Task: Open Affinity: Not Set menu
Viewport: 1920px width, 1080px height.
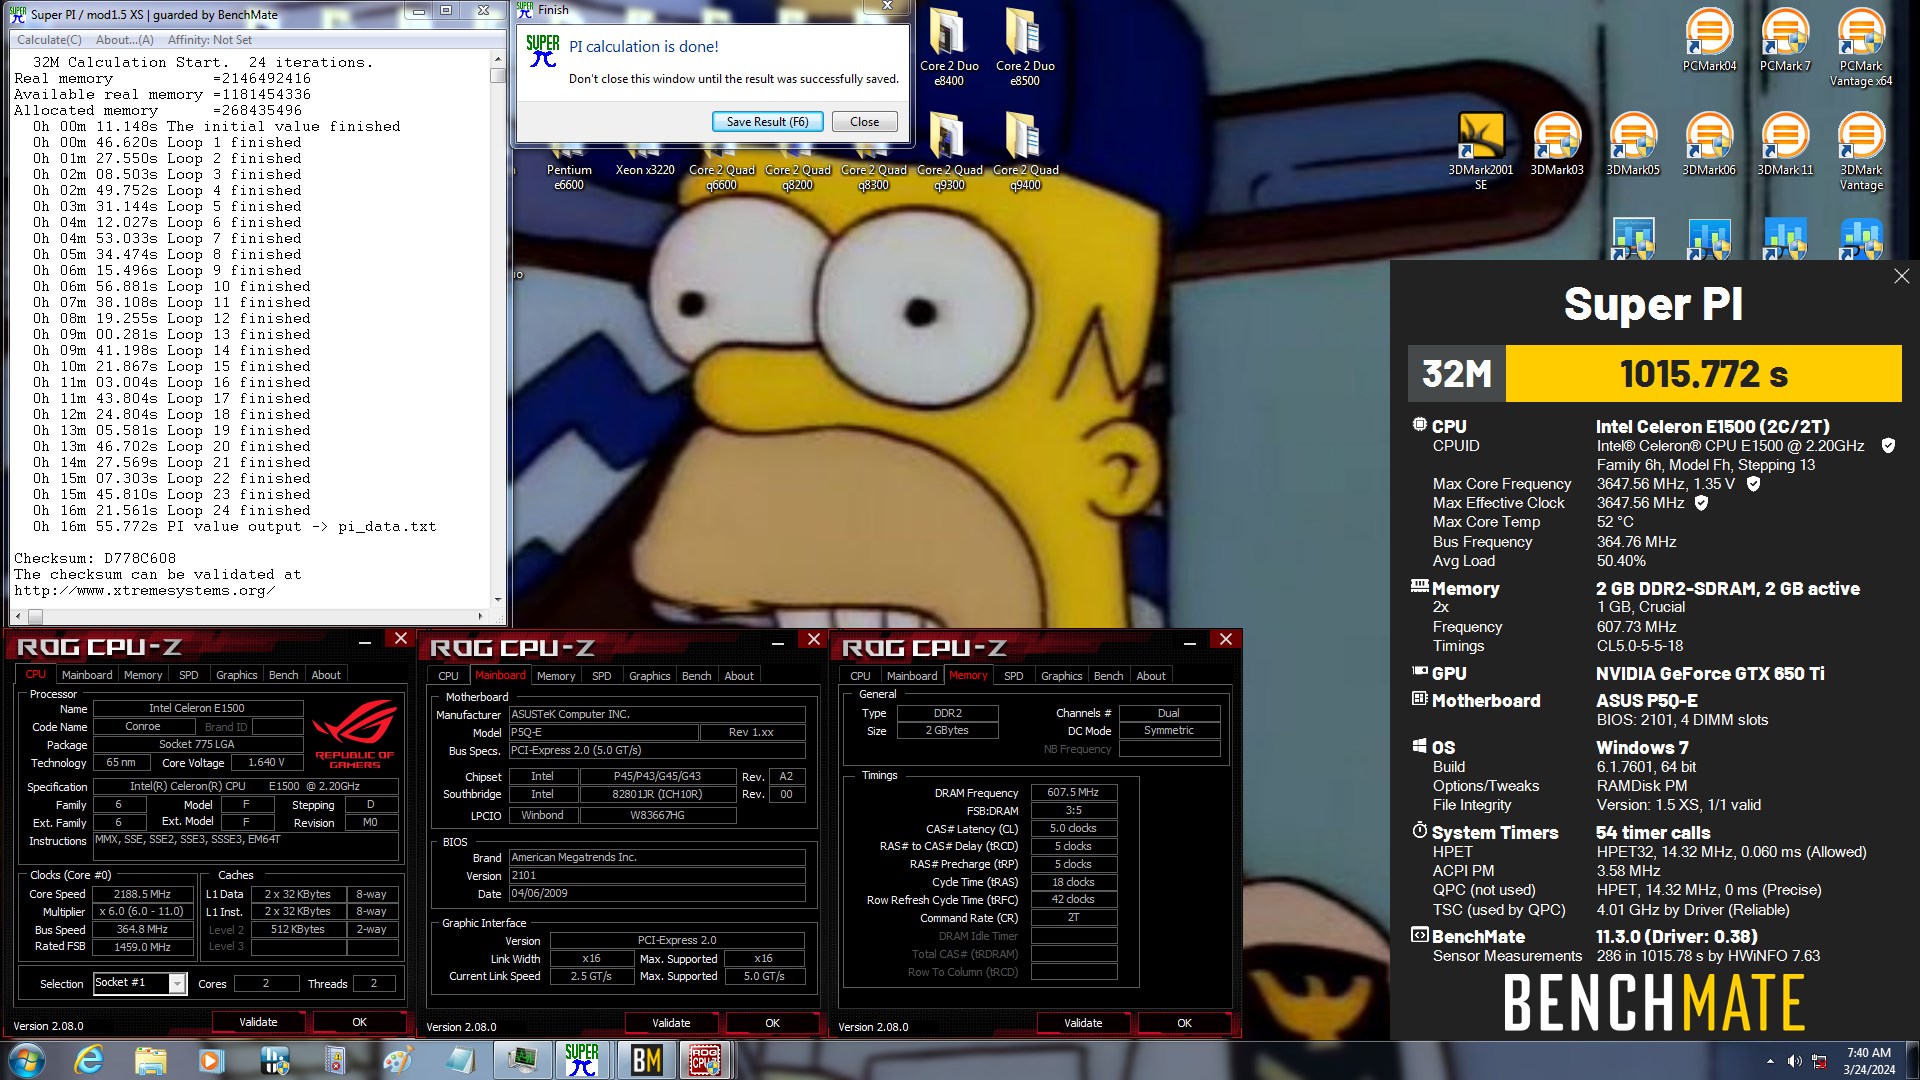Action: click(x=210, y=40)
